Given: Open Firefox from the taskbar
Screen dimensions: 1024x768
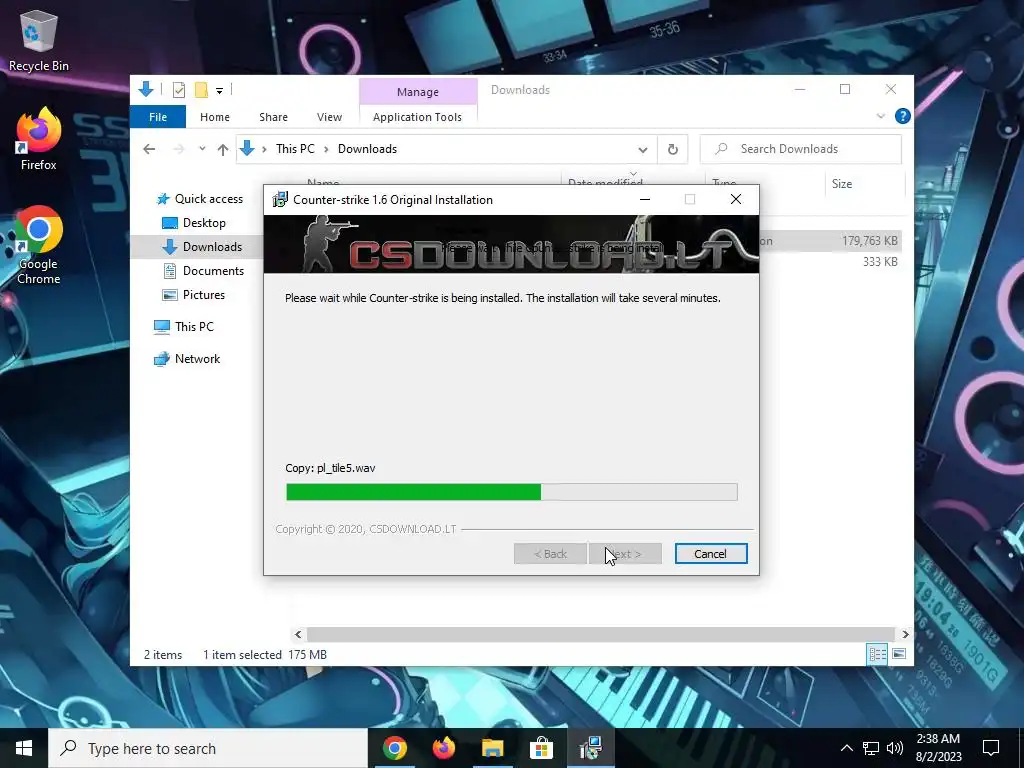Looking at the screenshot, I should coord(443,748).
